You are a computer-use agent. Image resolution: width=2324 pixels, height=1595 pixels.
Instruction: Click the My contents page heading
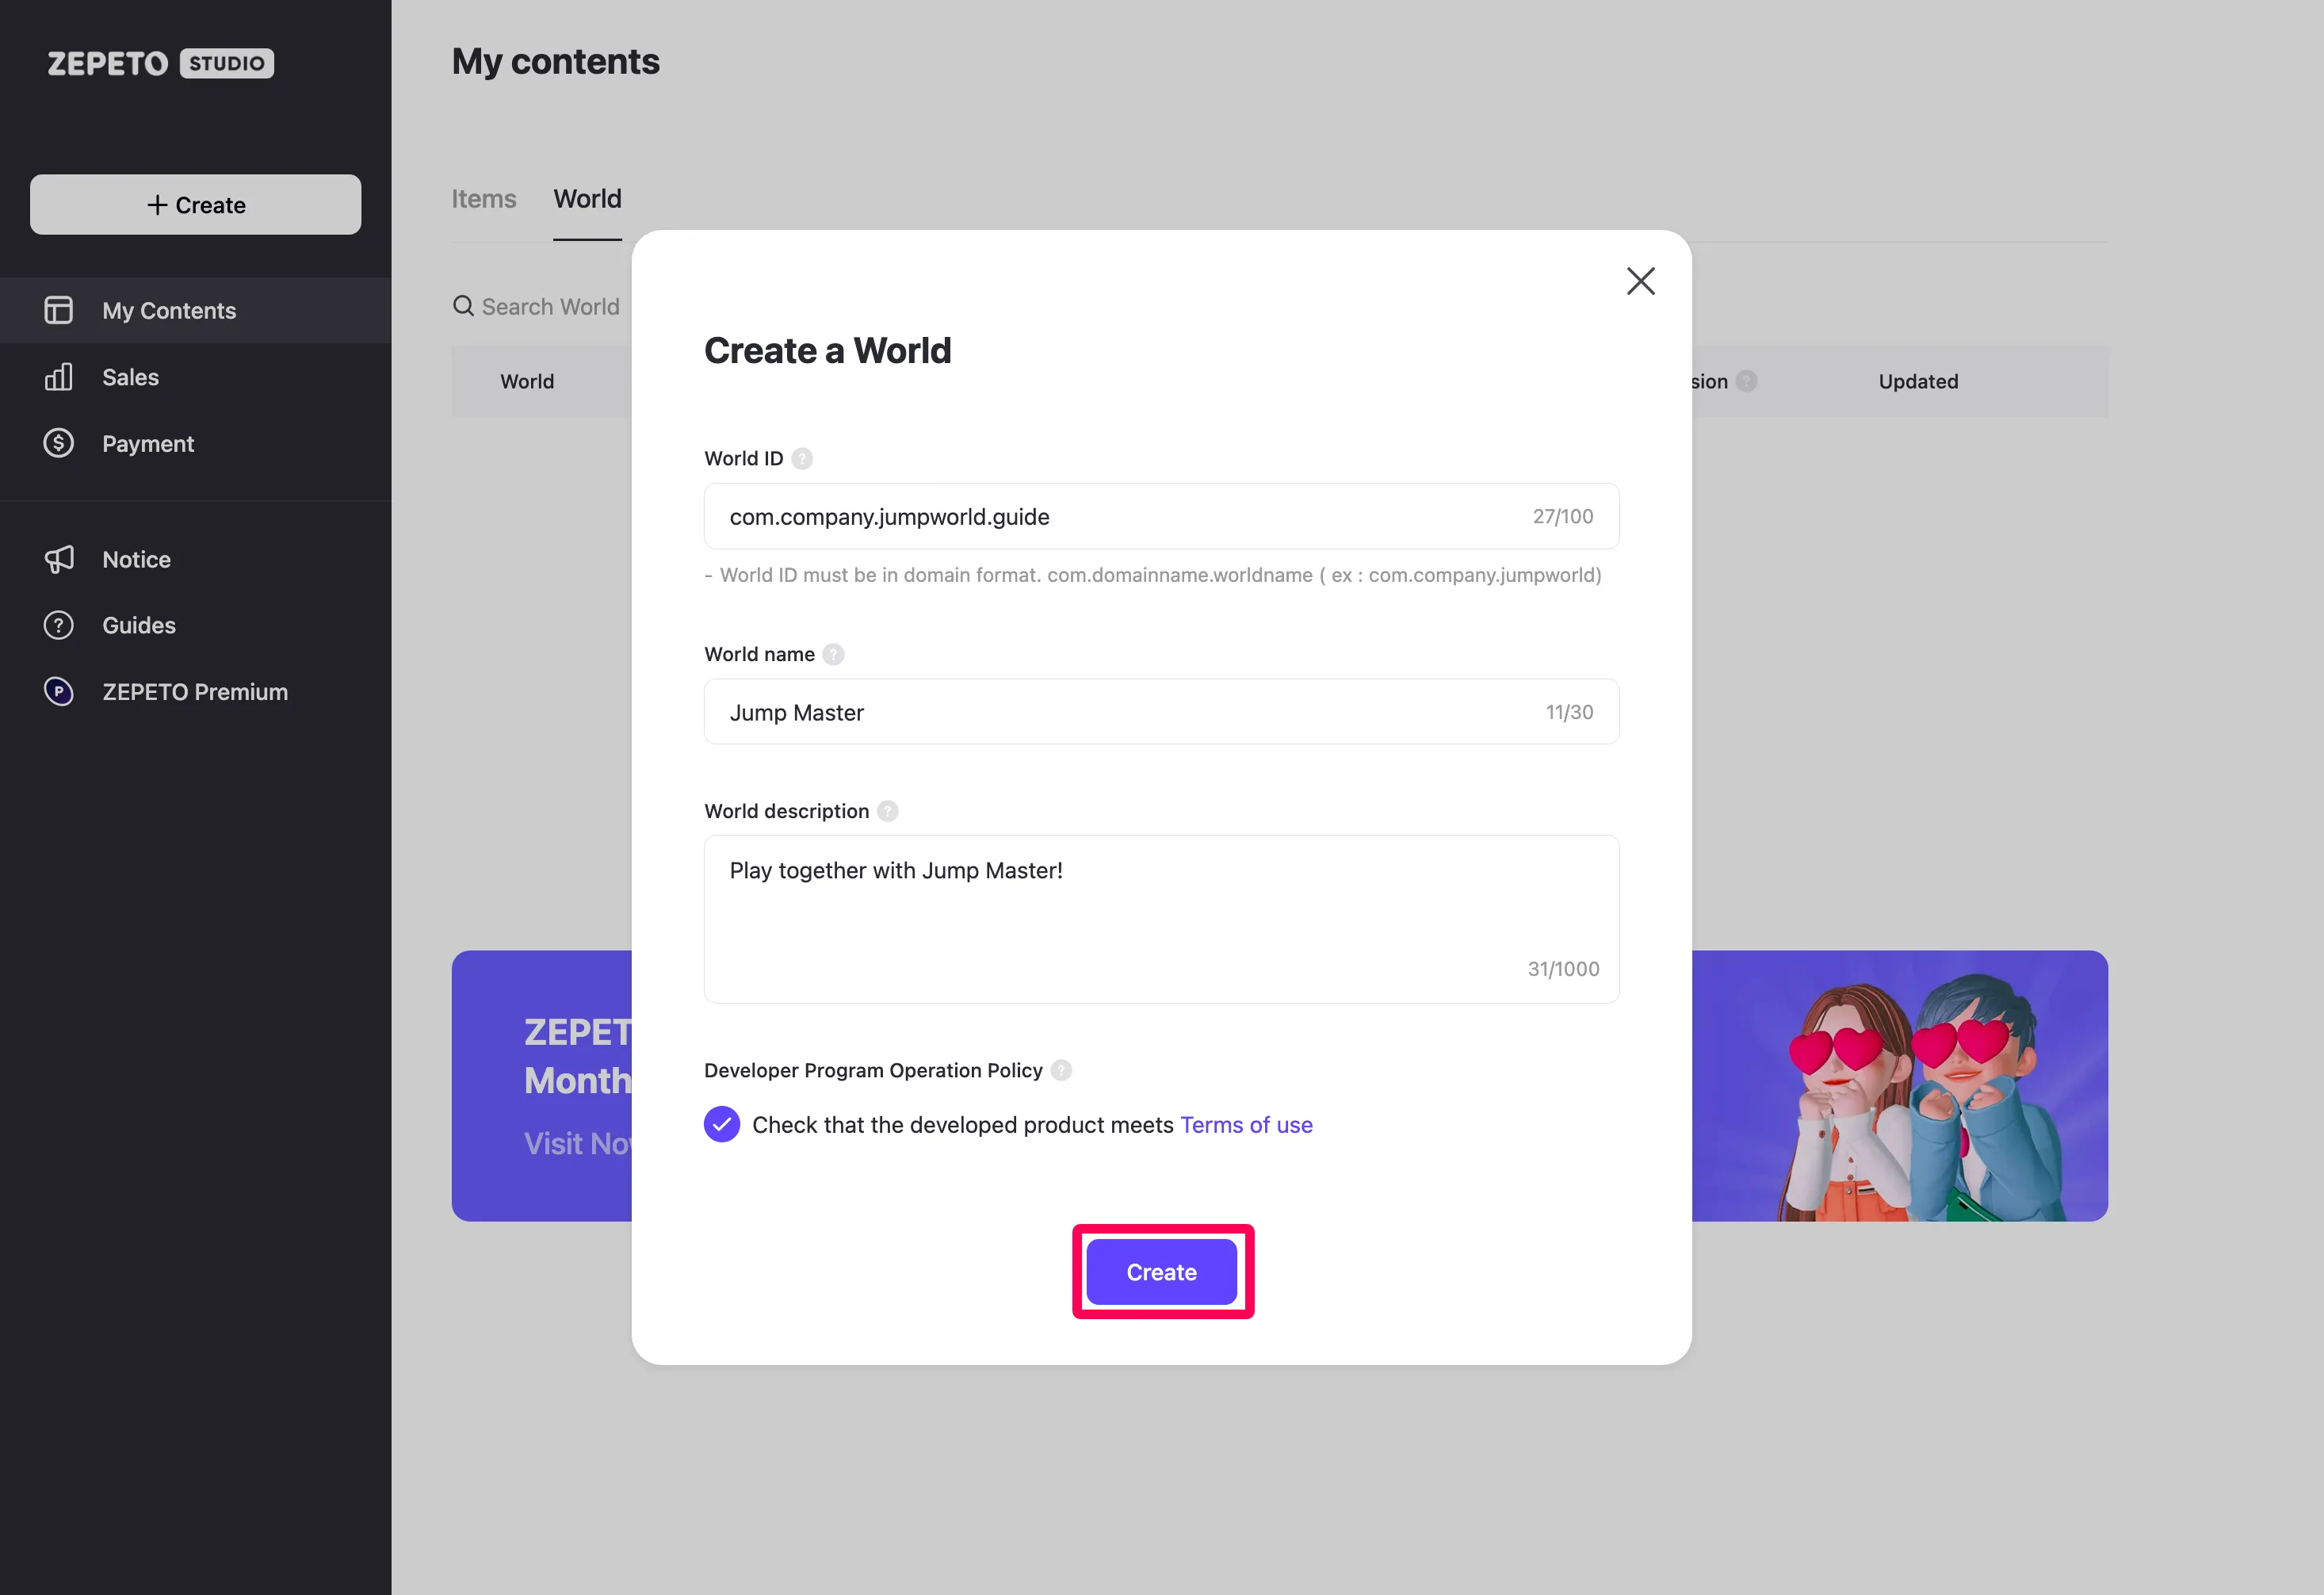(556, 62)
